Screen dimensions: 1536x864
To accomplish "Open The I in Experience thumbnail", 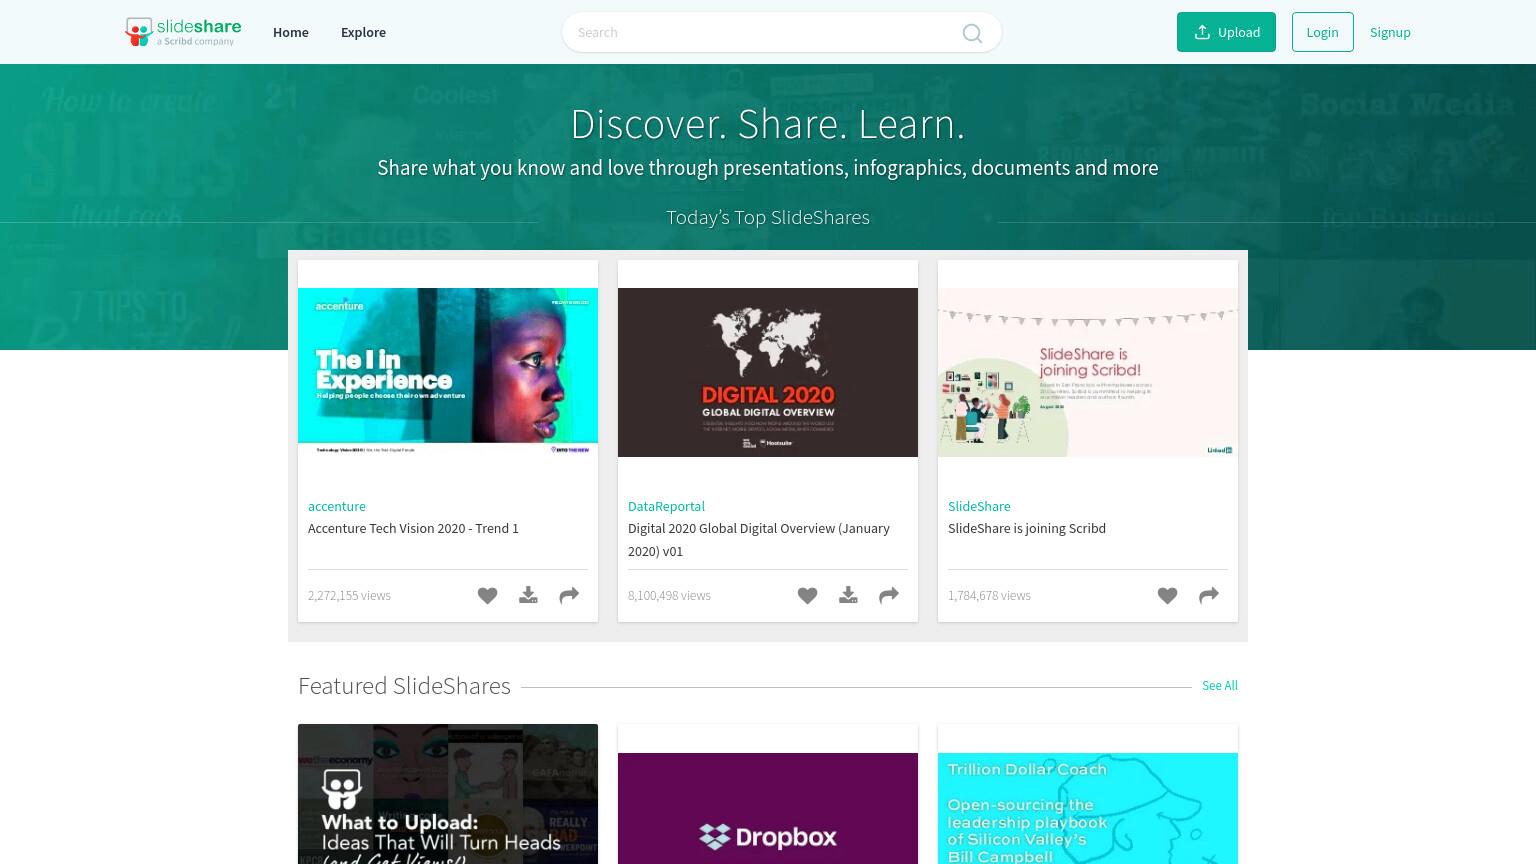I will click(448, 372).
